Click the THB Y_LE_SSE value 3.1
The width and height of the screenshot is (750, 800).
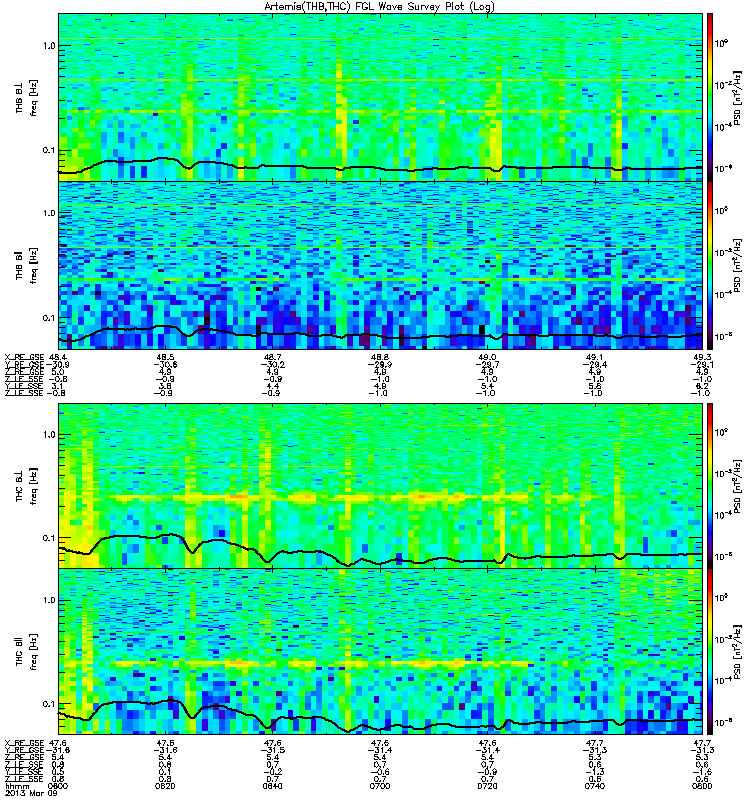[58, 386]
